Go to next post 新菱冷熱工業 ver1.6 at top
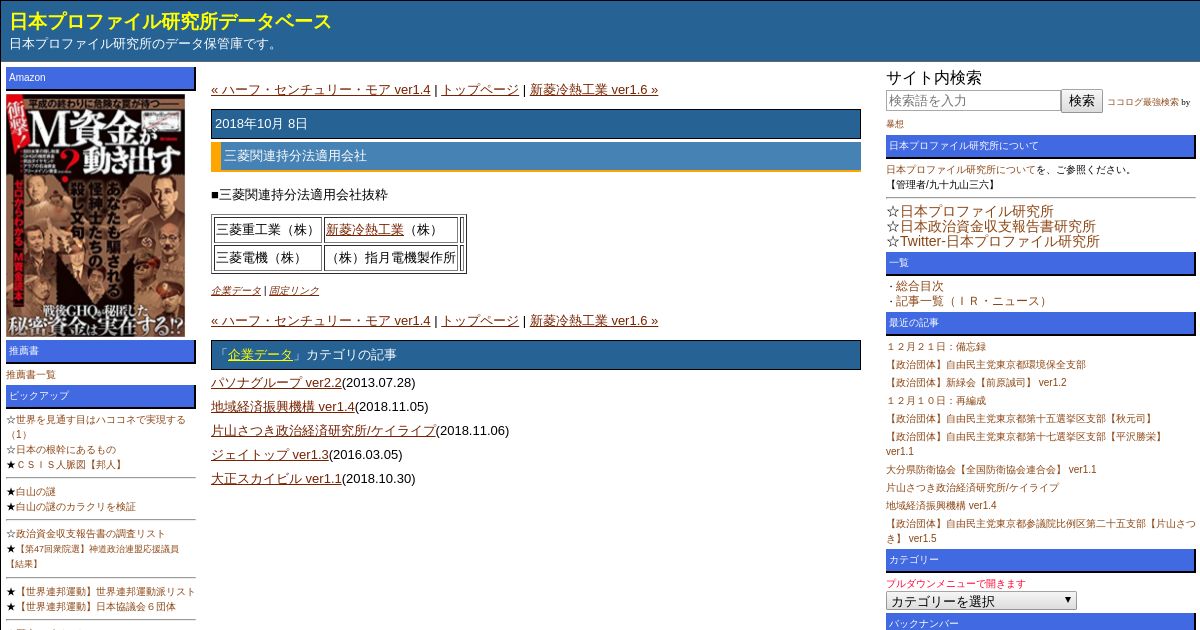 [594, 89]
